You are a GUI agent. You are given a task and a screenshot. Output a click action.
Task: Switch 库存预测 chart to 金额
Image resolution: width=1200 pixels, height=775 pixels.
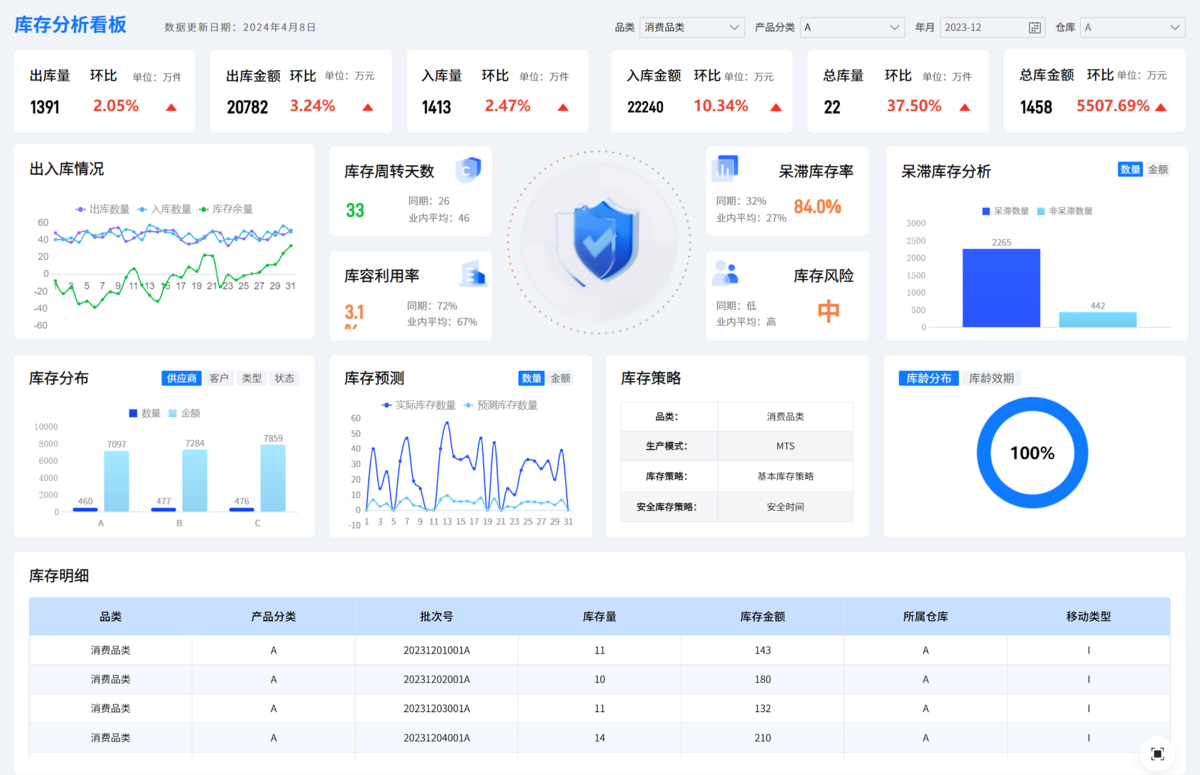point(559,378)
